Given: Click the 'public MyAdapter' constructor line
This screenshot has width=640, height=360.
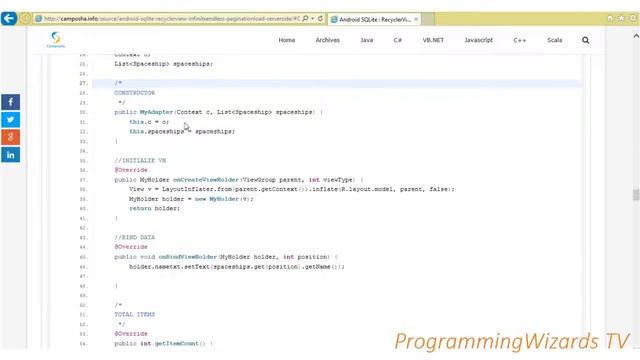Looking at the screenshot, I should (218, 112).
